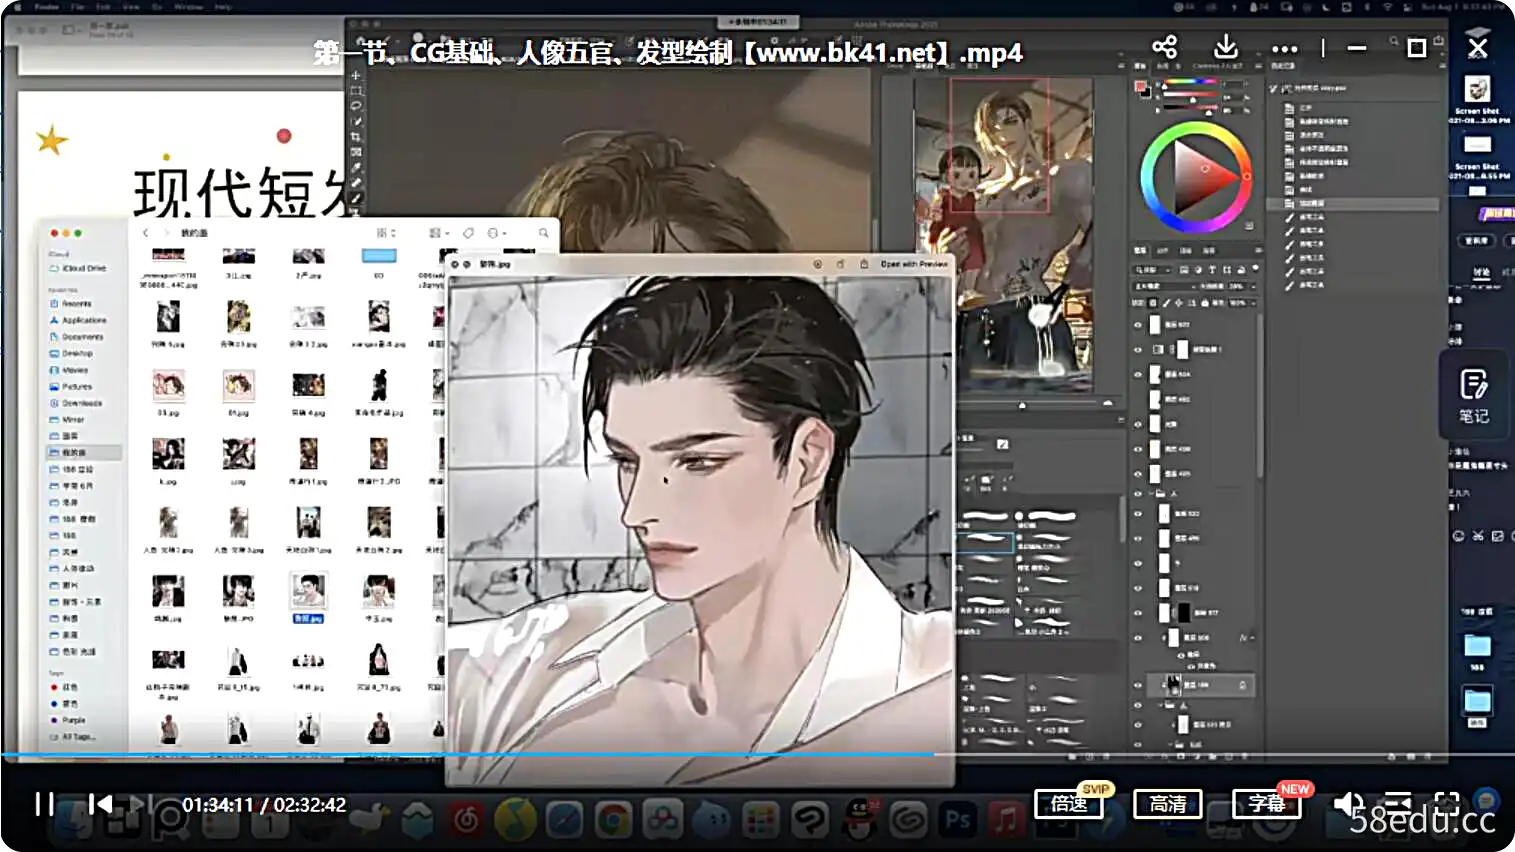Click the share icon in video player header

(x=1164, y=47)
